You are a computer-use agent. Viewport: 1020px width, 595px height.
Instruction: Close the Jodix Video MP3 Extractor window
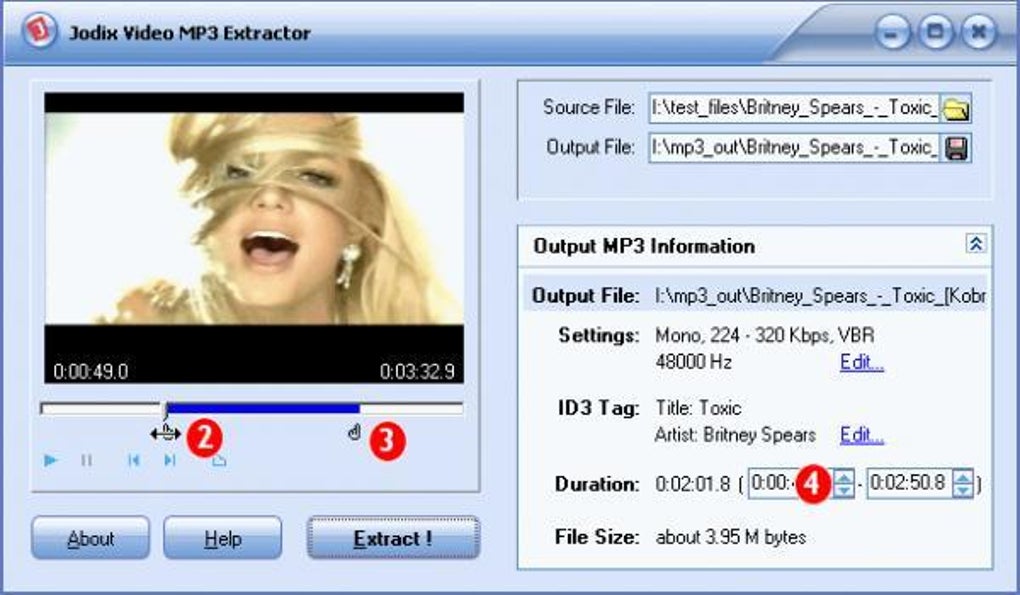pos(978,32)
